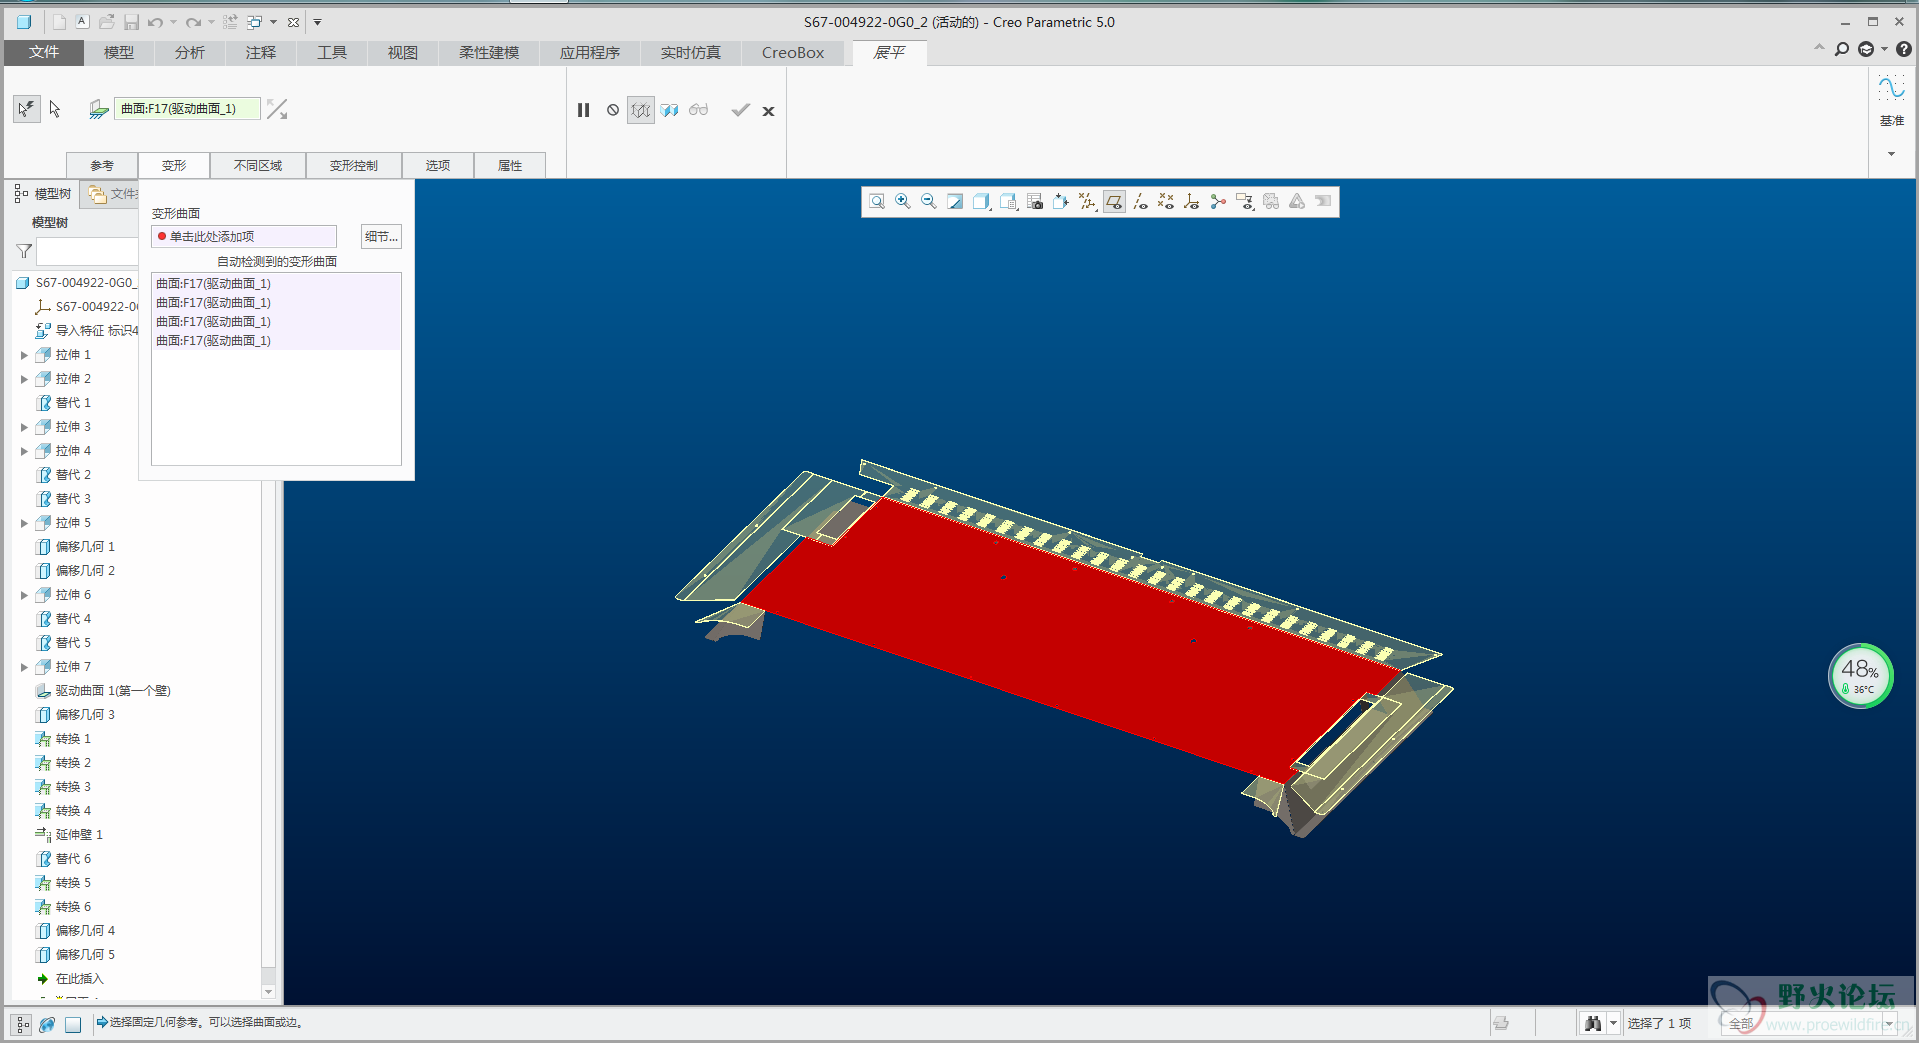Cancel the feature with the X icon

(x=768, y=111)
